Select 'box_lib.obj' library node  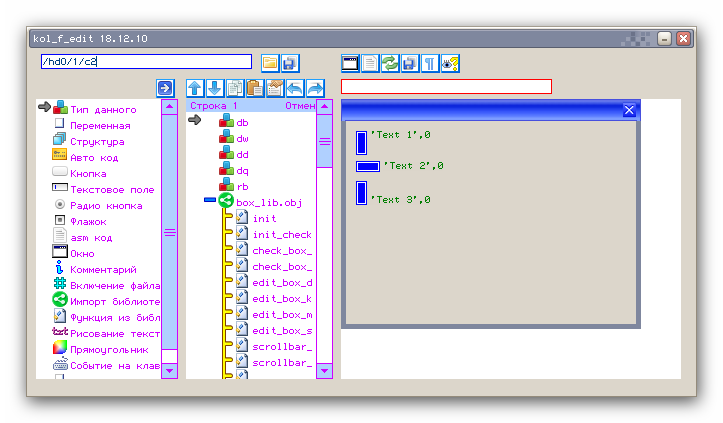coord(269,203)
